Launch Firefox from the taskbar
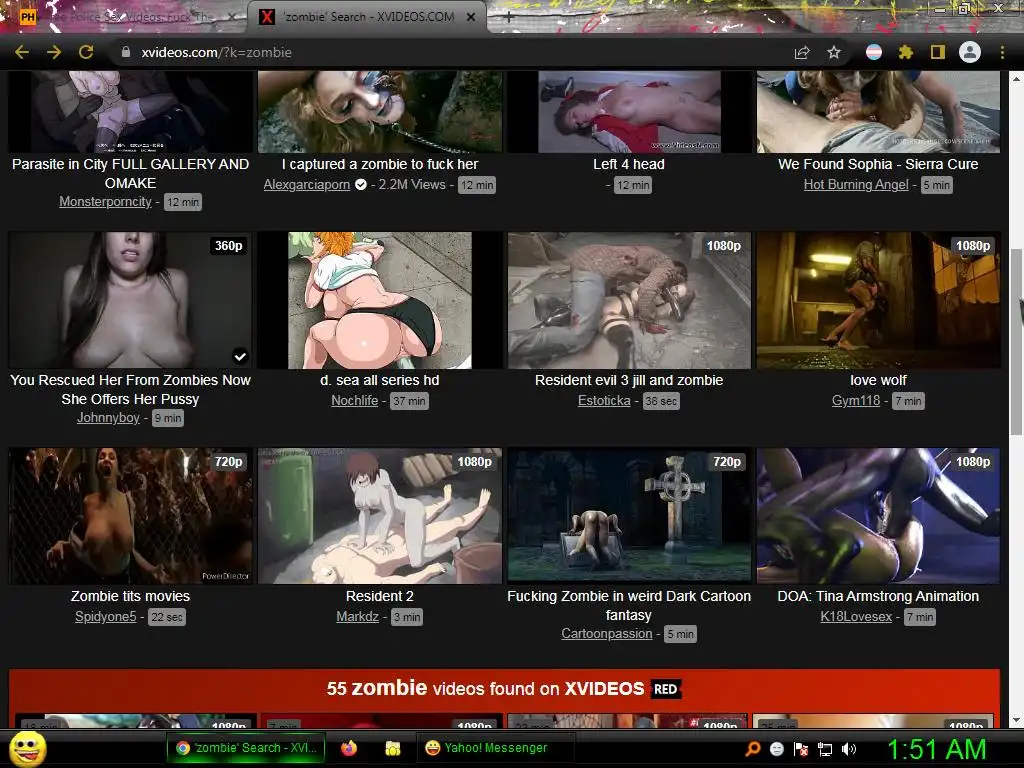The height and width of the screenshot is (768, 1024). pos(349,748)
